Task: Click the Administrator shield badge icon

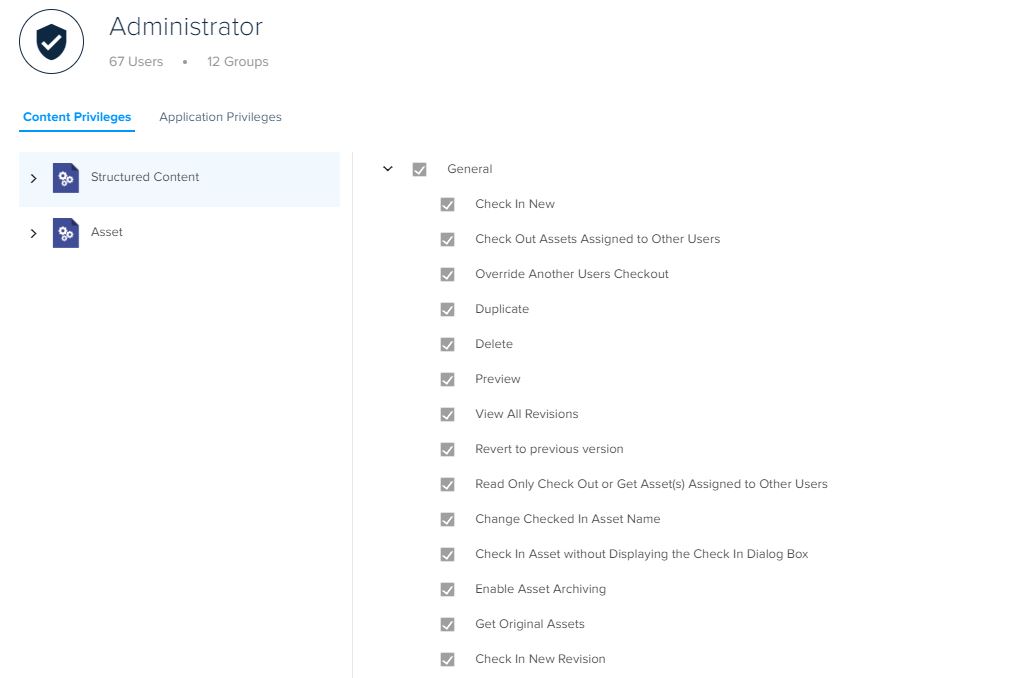Action: point(52,41)
